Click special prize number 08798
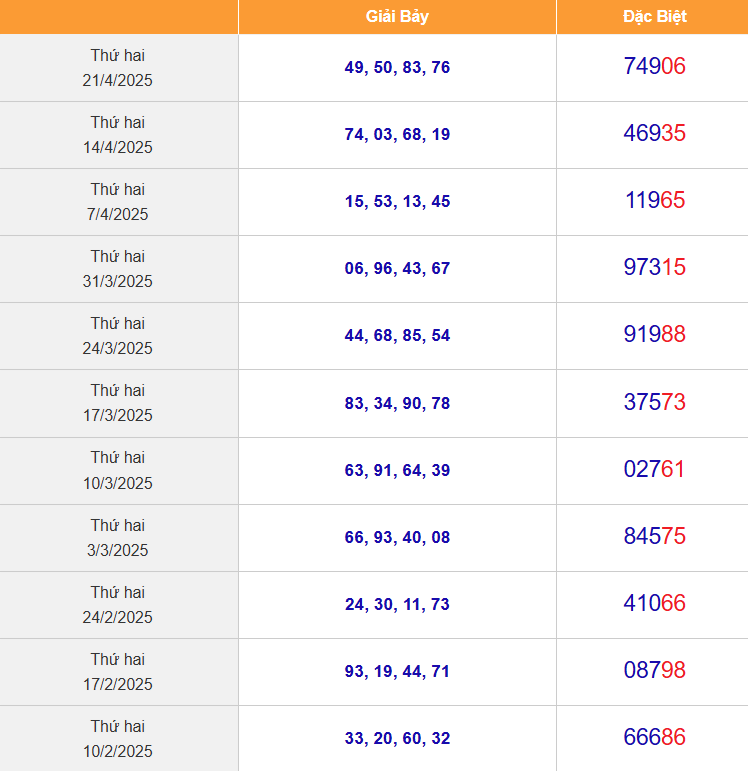Viewport: 748px width, 771px height. [654, 671]
